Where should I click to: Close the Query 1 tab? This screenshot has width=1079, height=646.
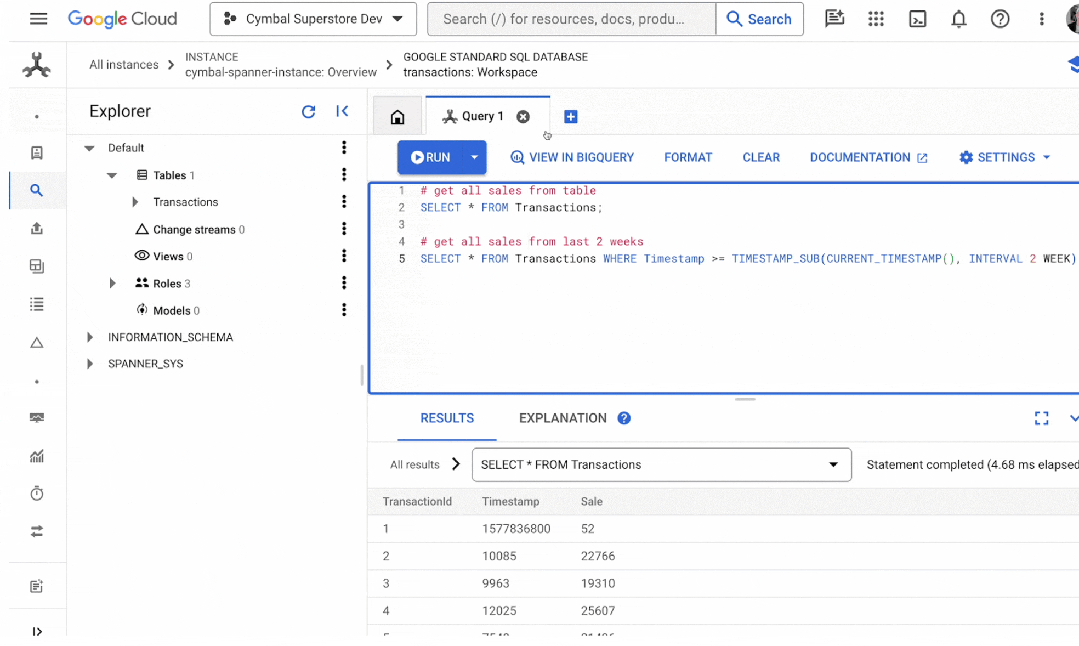(523, 117)
